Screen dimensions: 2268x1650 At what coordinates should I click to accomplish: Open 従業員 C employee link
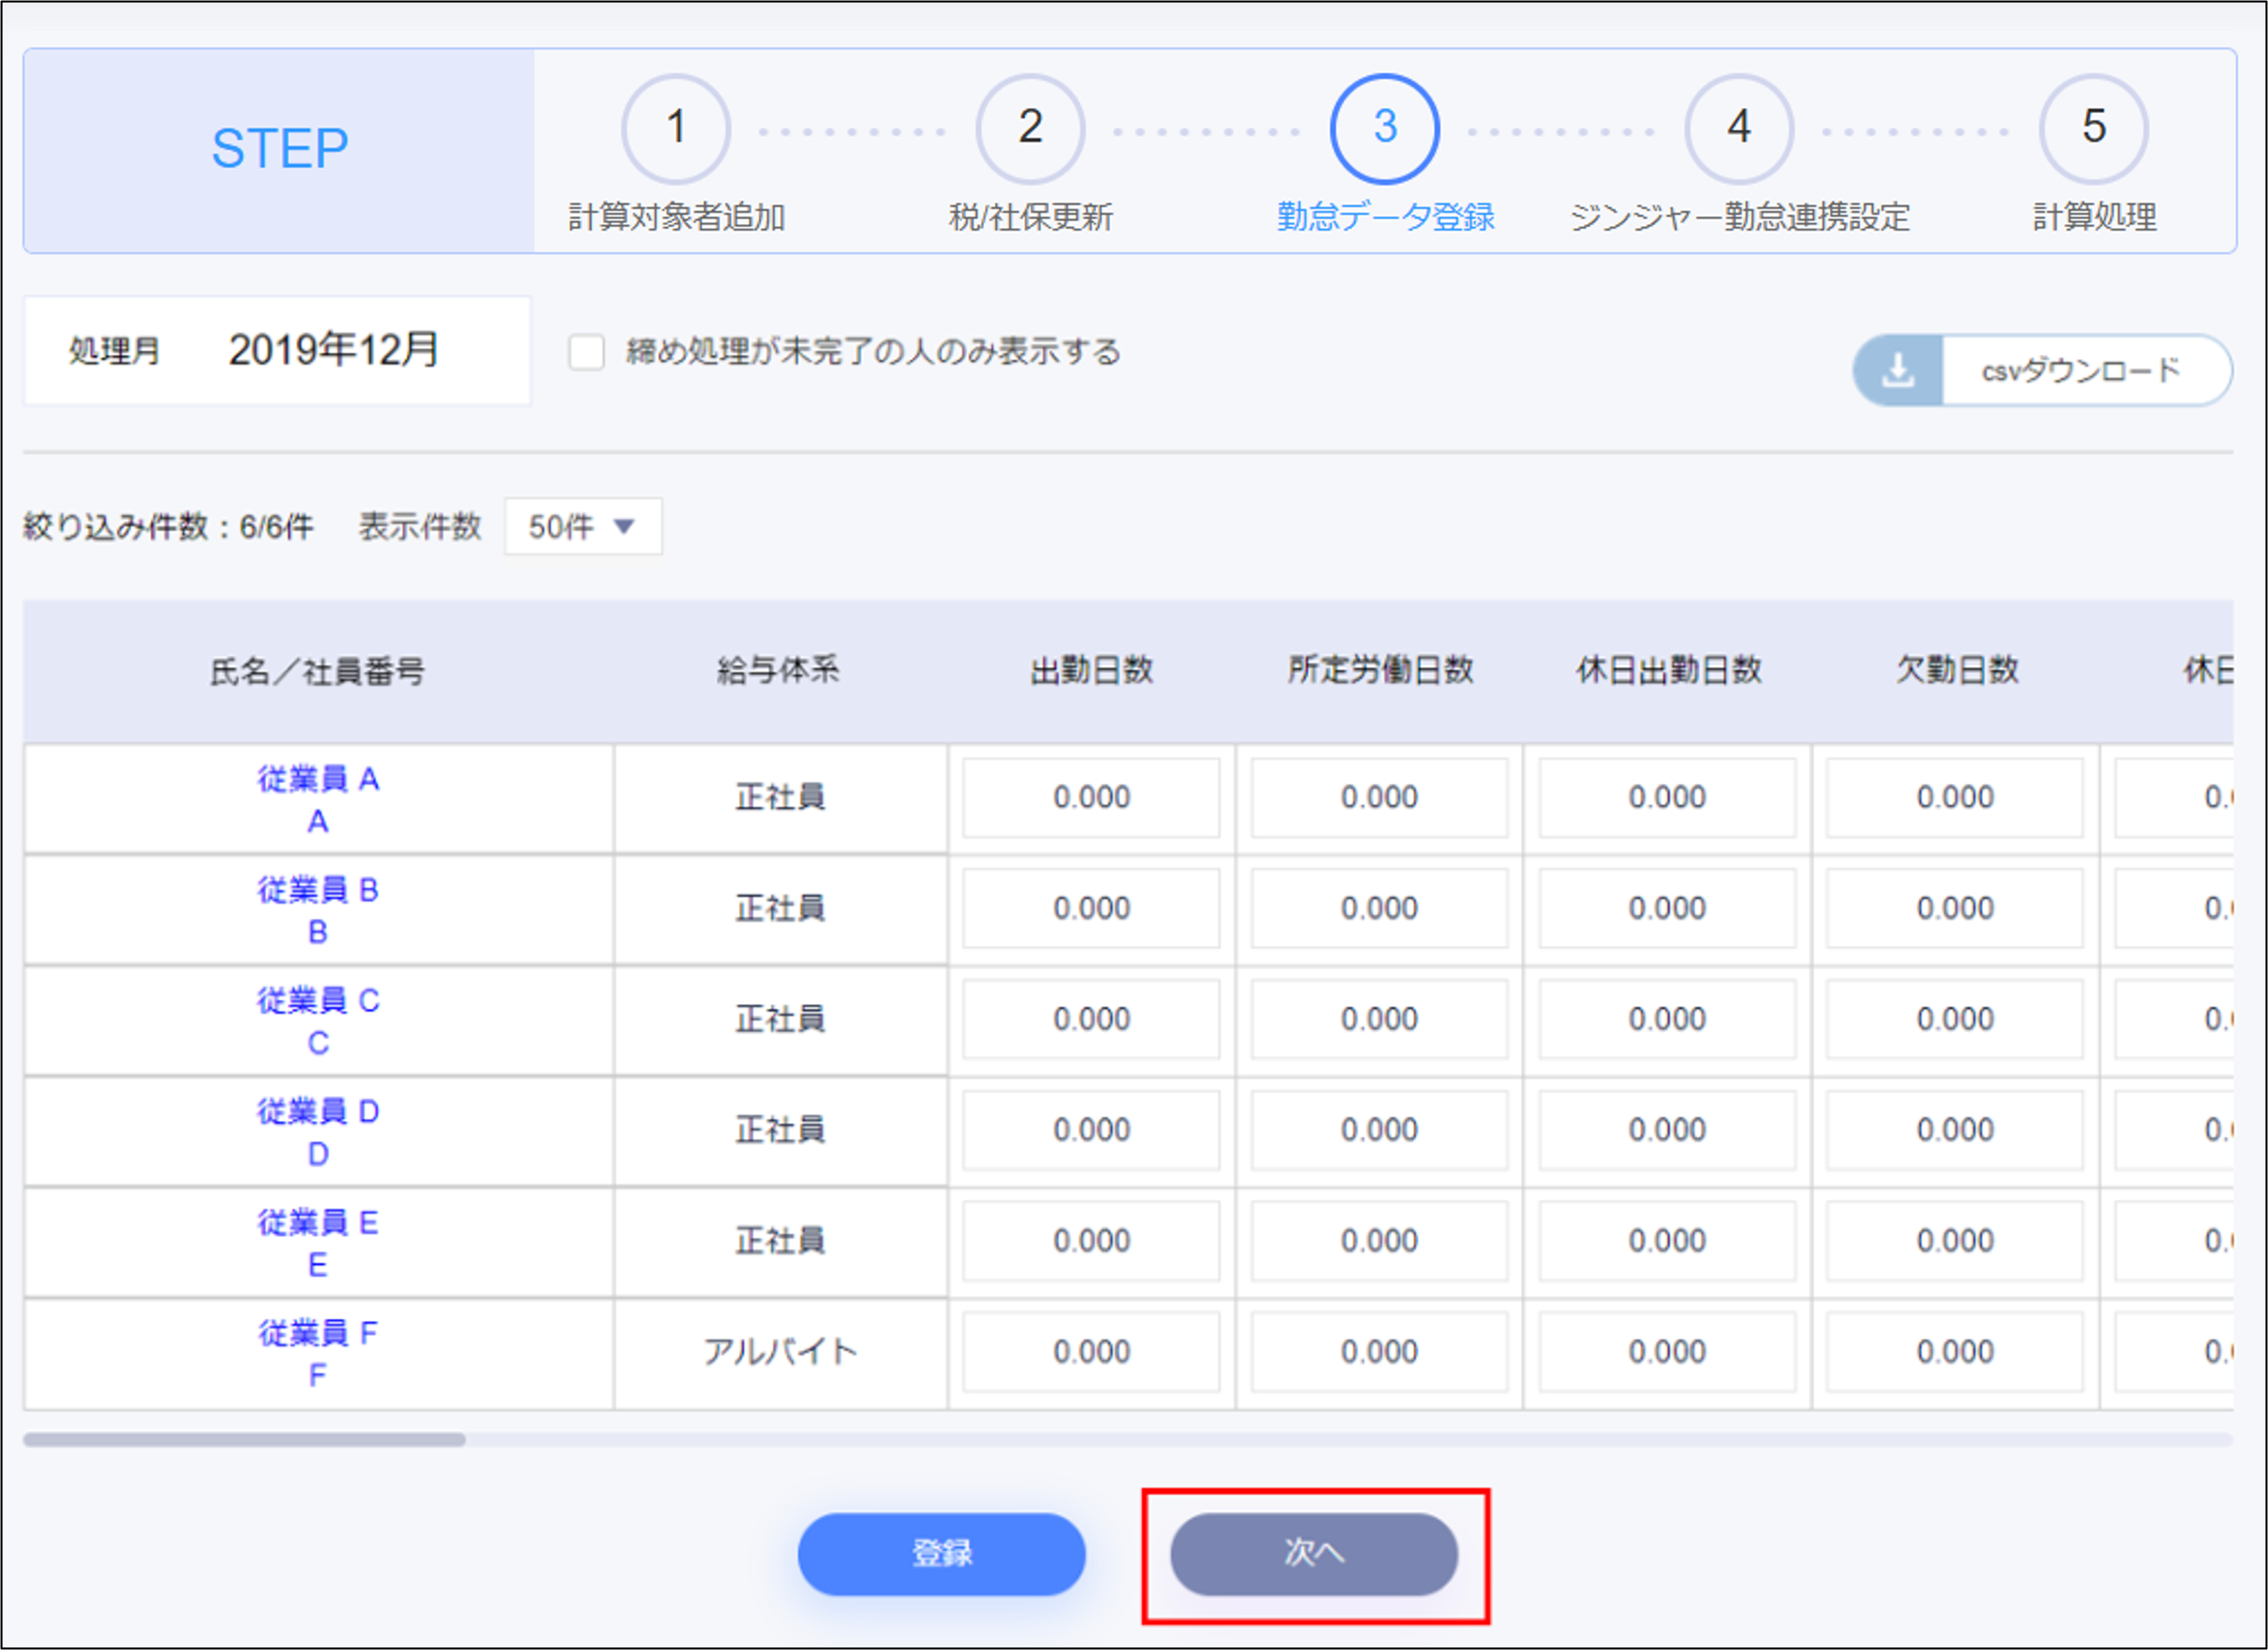click(318, 1001)
